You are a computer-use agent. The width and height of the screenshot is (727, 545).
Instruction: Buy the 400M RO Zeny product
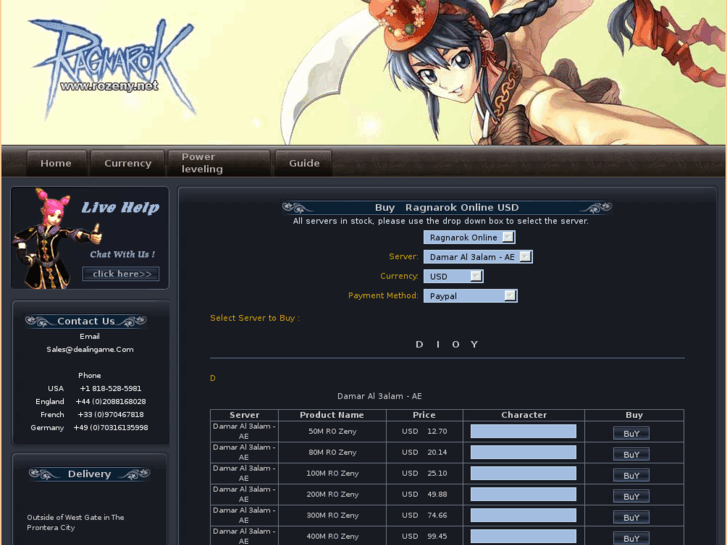click(x=631, y=538)
